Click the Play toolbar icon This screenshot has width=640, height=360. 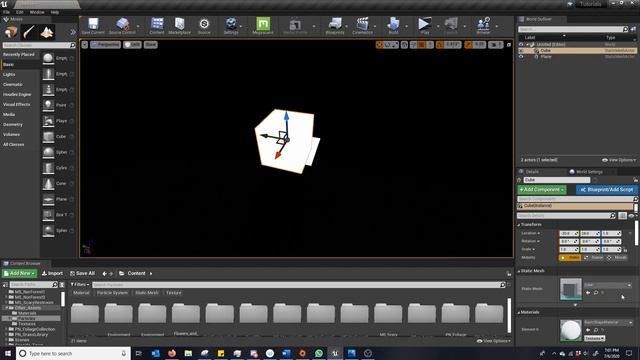[424, 24]
